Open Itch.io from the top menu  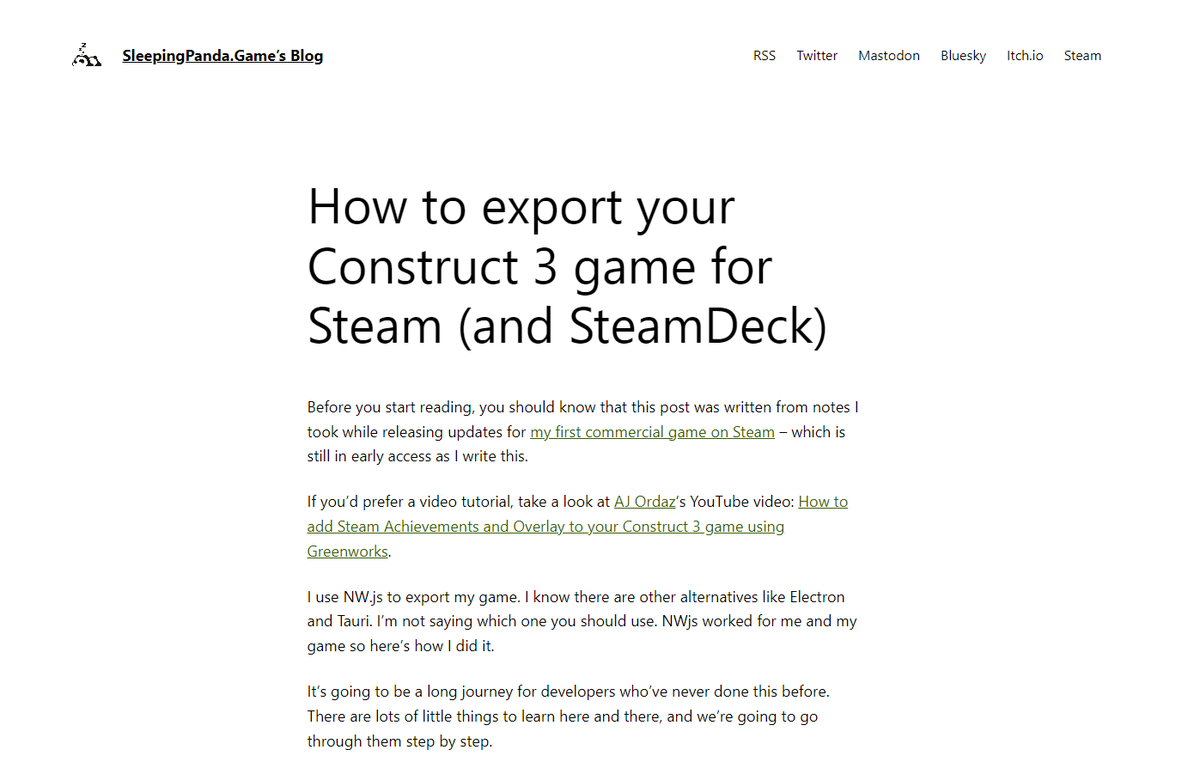pos(1025,56)
